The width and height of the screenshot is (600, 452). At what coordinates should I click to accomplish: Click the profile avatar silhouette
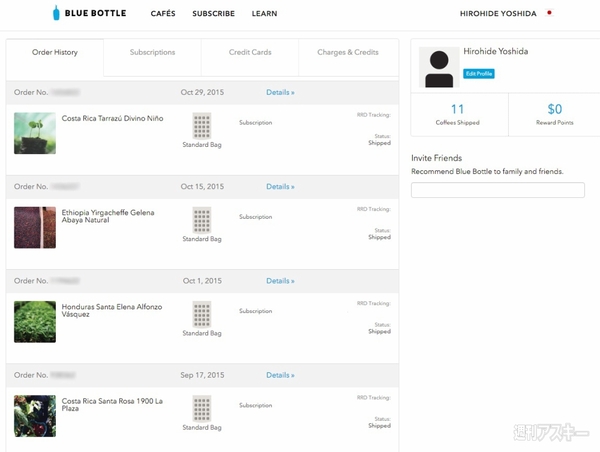click(x=438, y=68)
